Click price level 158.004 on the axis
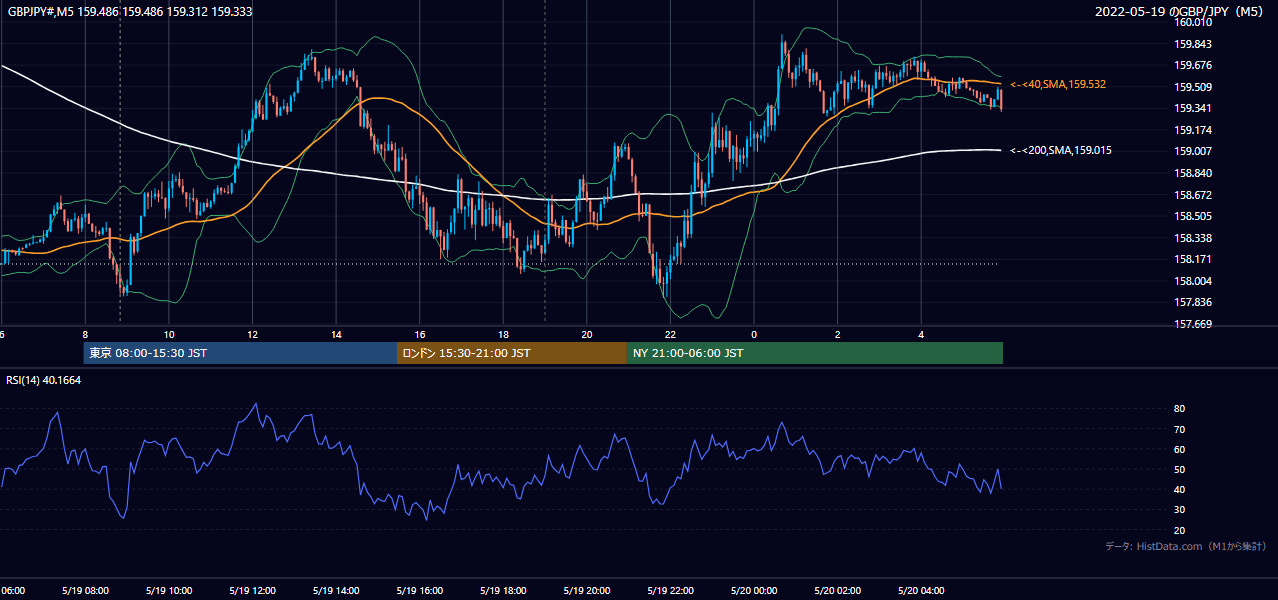Viewport: 1278px width, 600px height. (1194, 282)
